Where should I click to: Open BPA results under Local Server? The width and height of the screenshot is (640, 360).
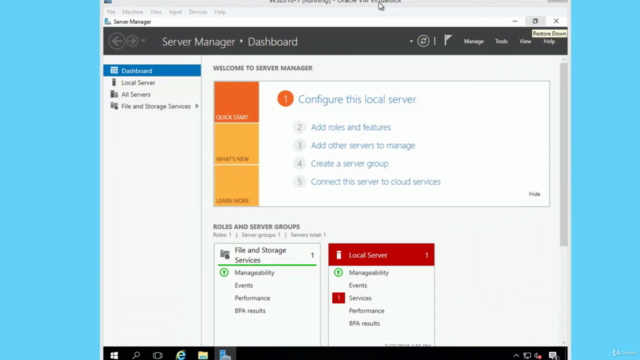tap(364, 323)
